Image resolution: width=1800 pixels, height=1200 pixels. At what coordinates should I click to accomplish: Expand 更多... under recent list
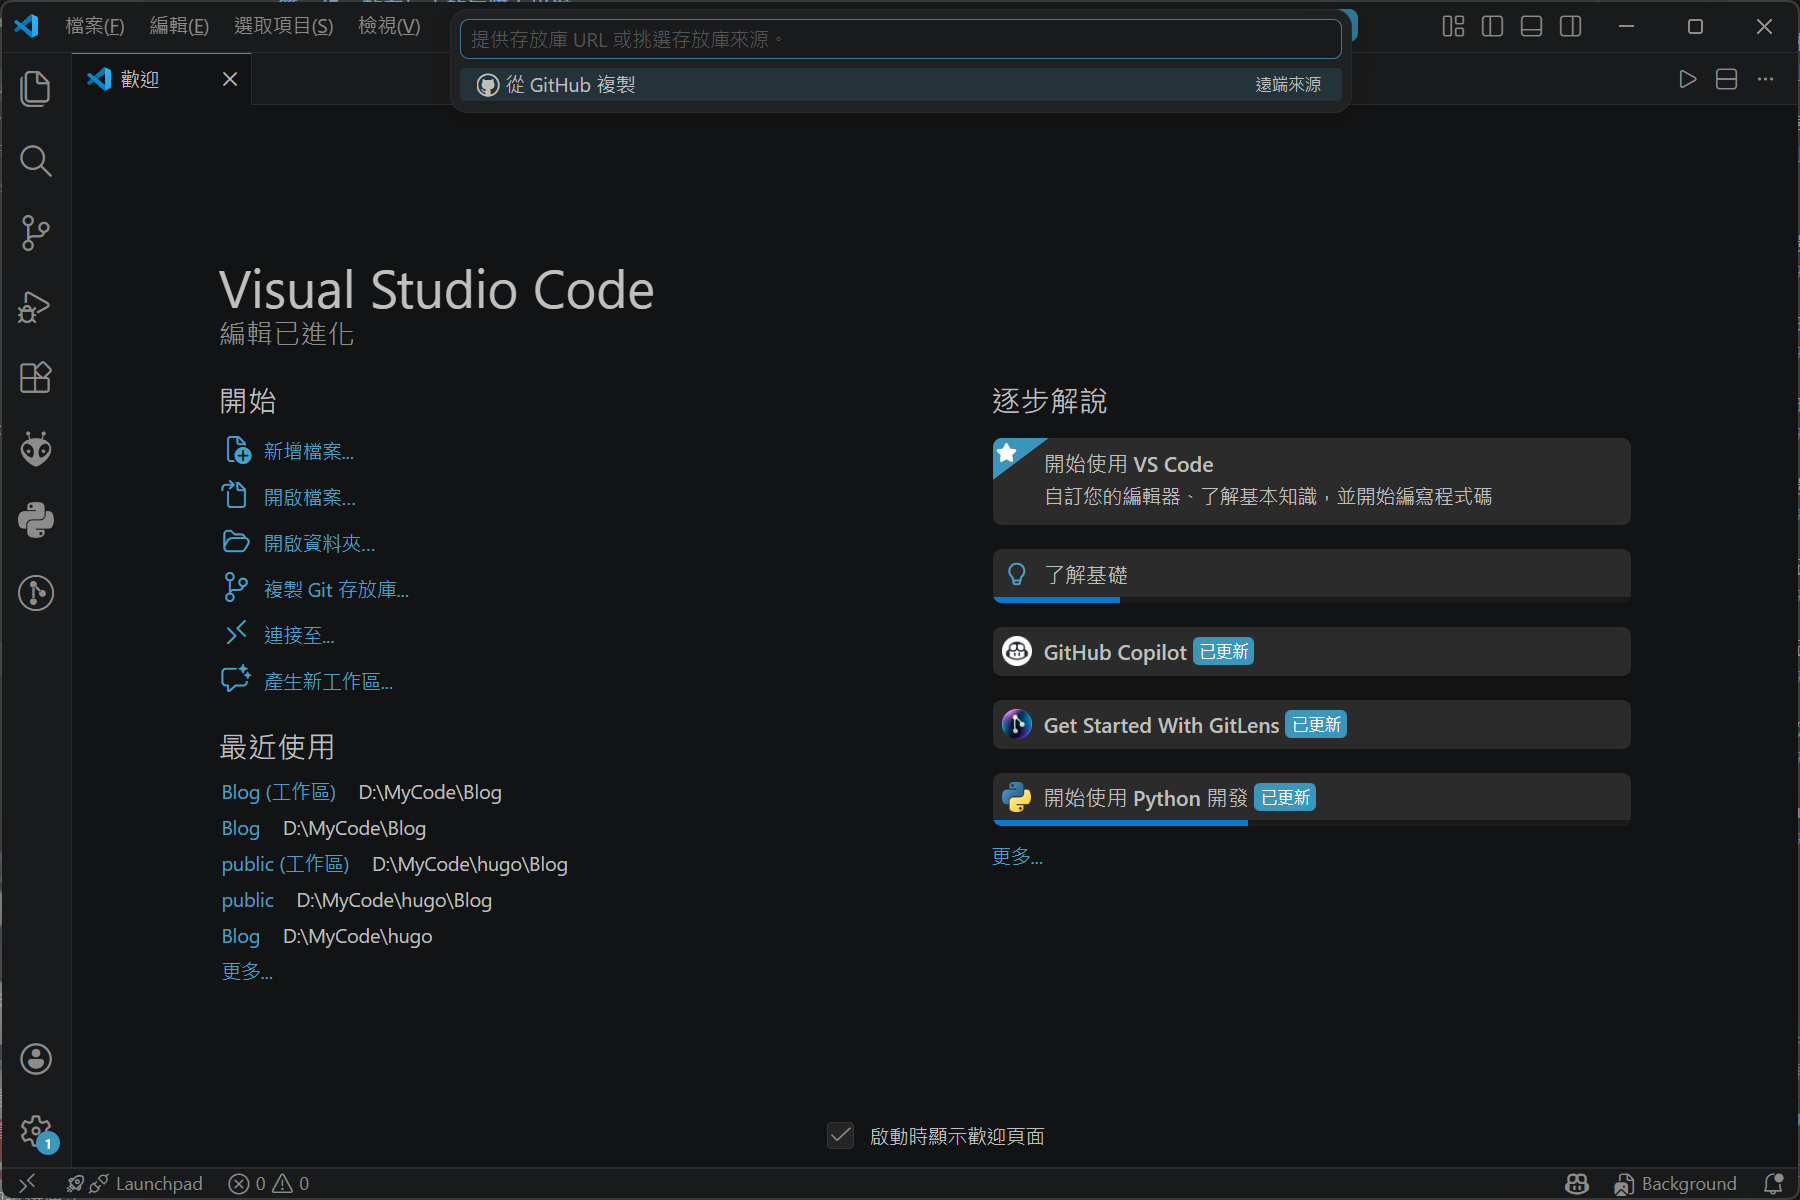247,971
